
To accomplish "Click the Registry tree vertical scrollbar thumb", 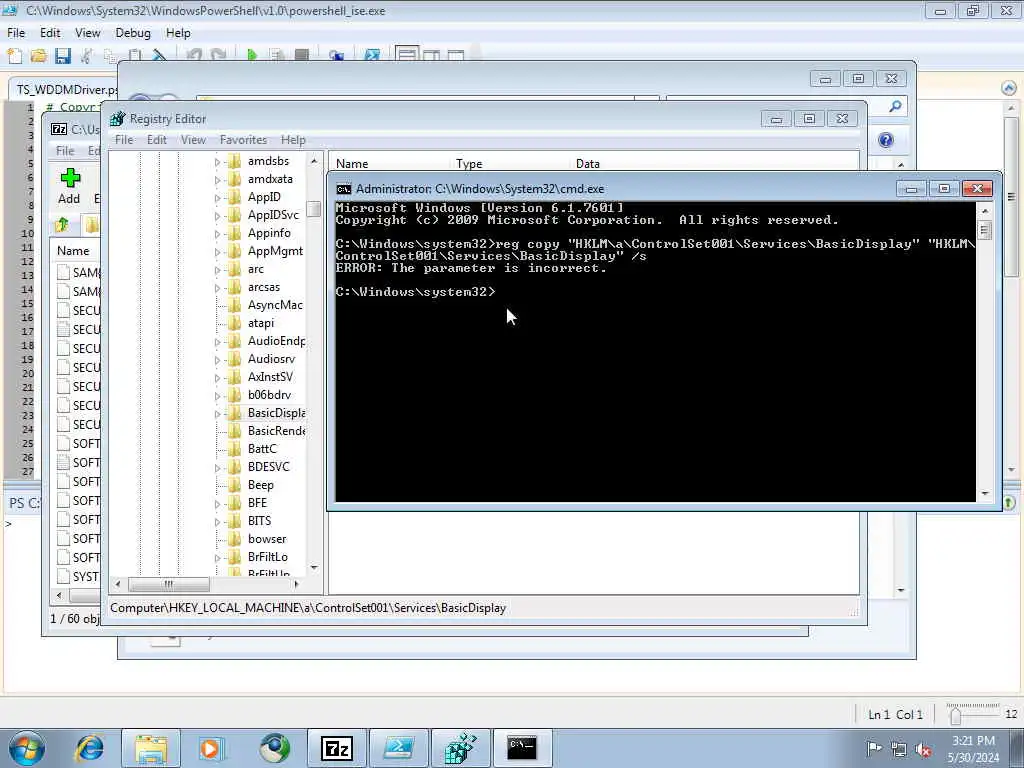I will pyautogui.click(x=314, y=209).
